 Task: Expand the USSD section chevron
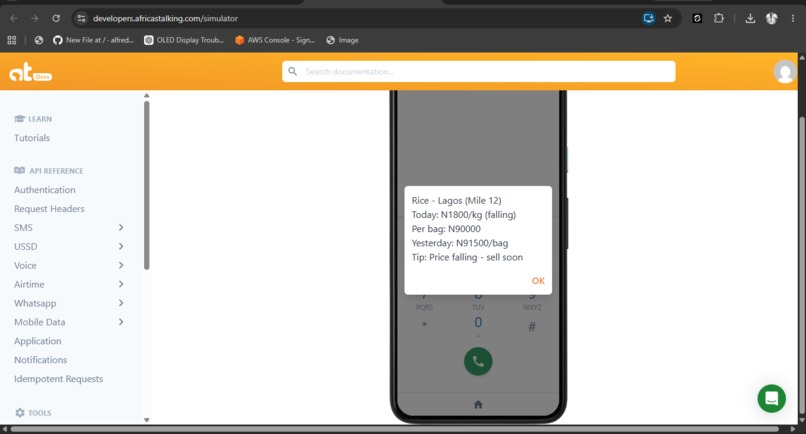(x=121, y=246)
